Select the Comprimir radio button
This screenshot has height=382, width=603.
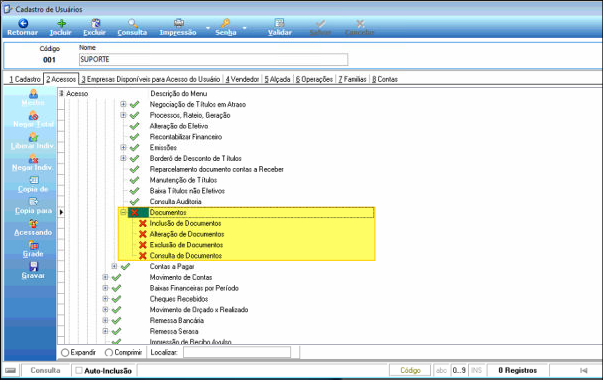[x=109, y=353]
